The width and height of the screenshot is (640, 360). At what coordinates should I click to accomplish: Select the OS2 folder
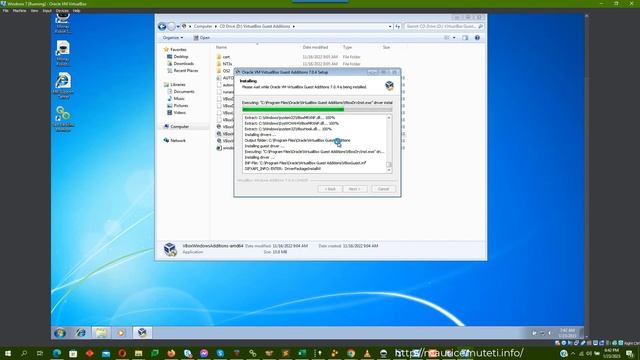[226, 71]
